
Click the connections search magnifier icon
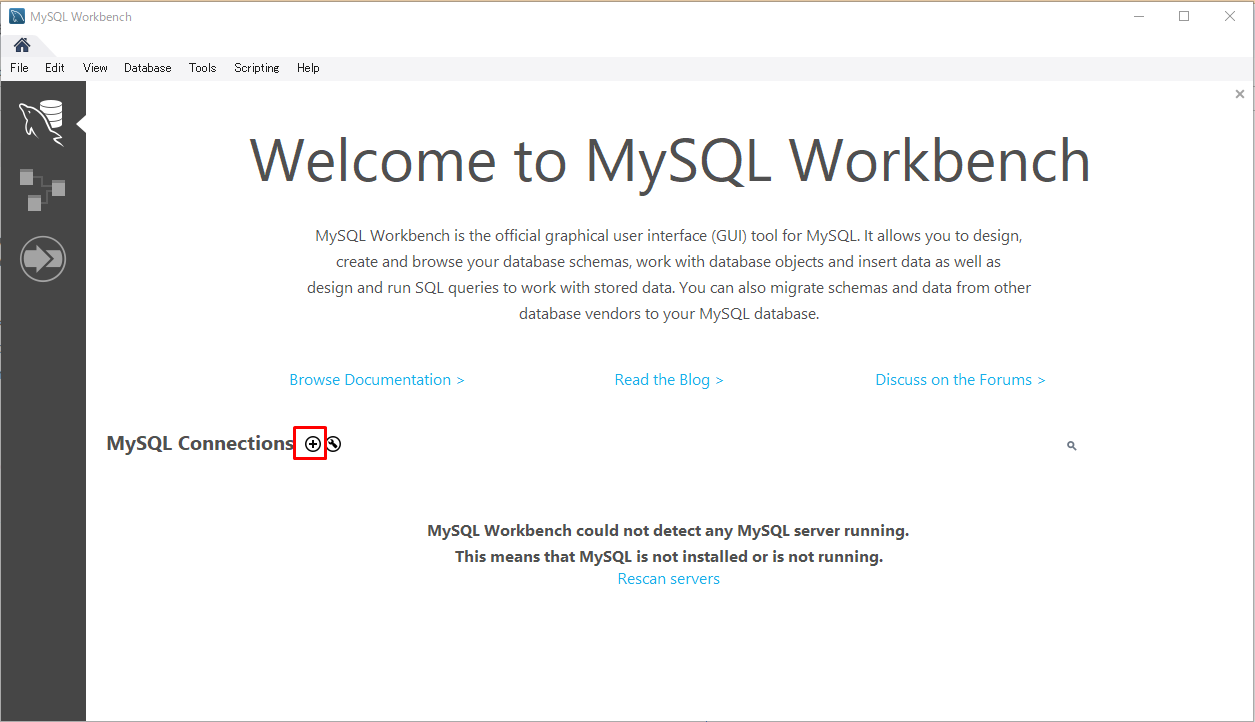[x=1071, y=446]
